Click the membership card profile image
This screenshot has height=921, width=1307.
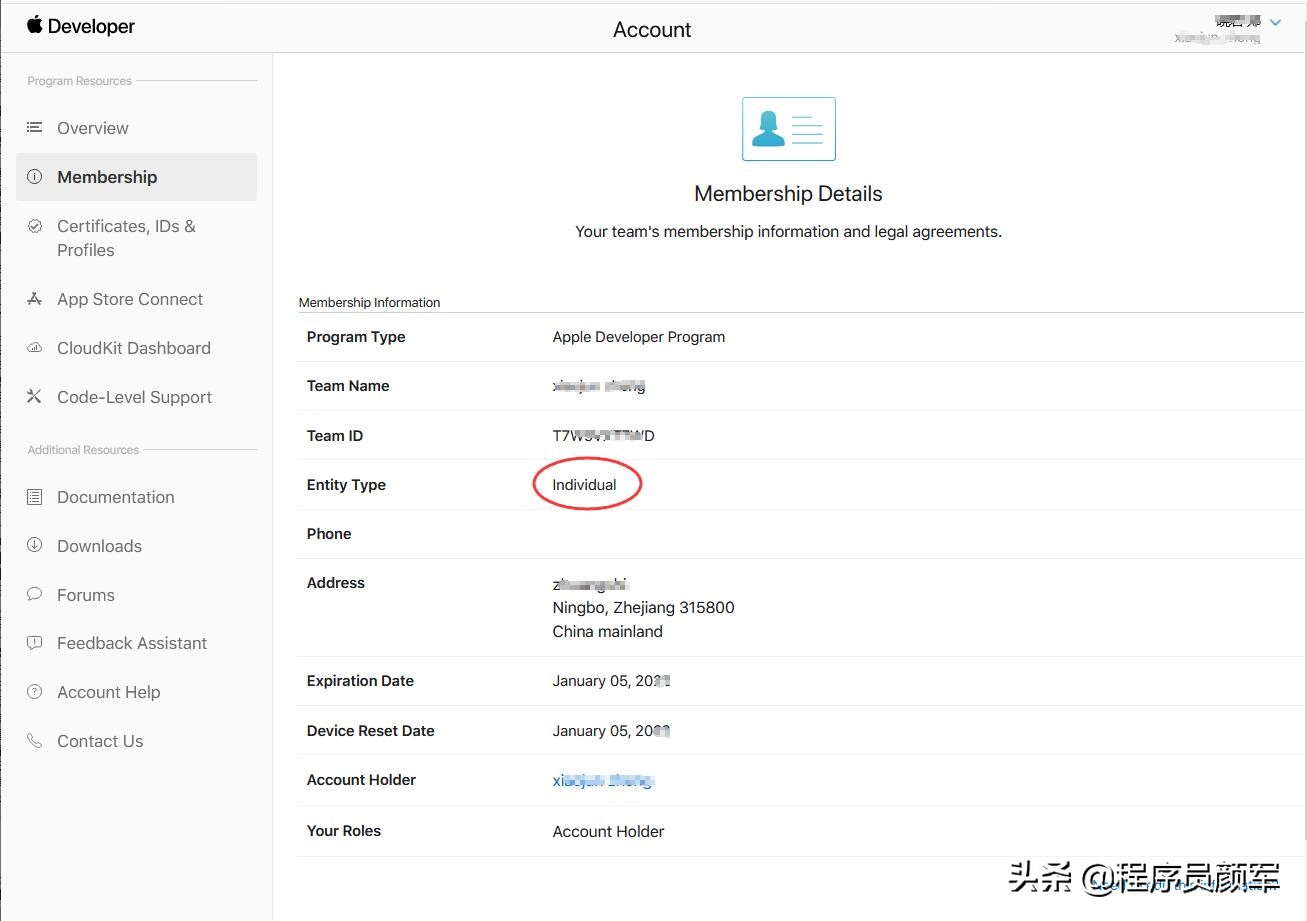pyautogui.click(x=789, y=129)
